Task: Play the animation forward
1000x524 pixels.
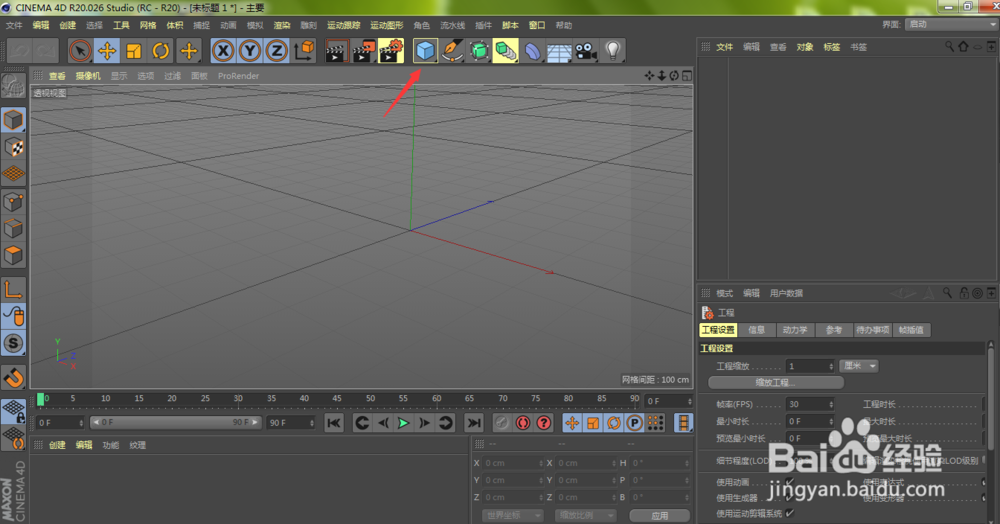Action: pyautogui.click(x=403, y=423)
